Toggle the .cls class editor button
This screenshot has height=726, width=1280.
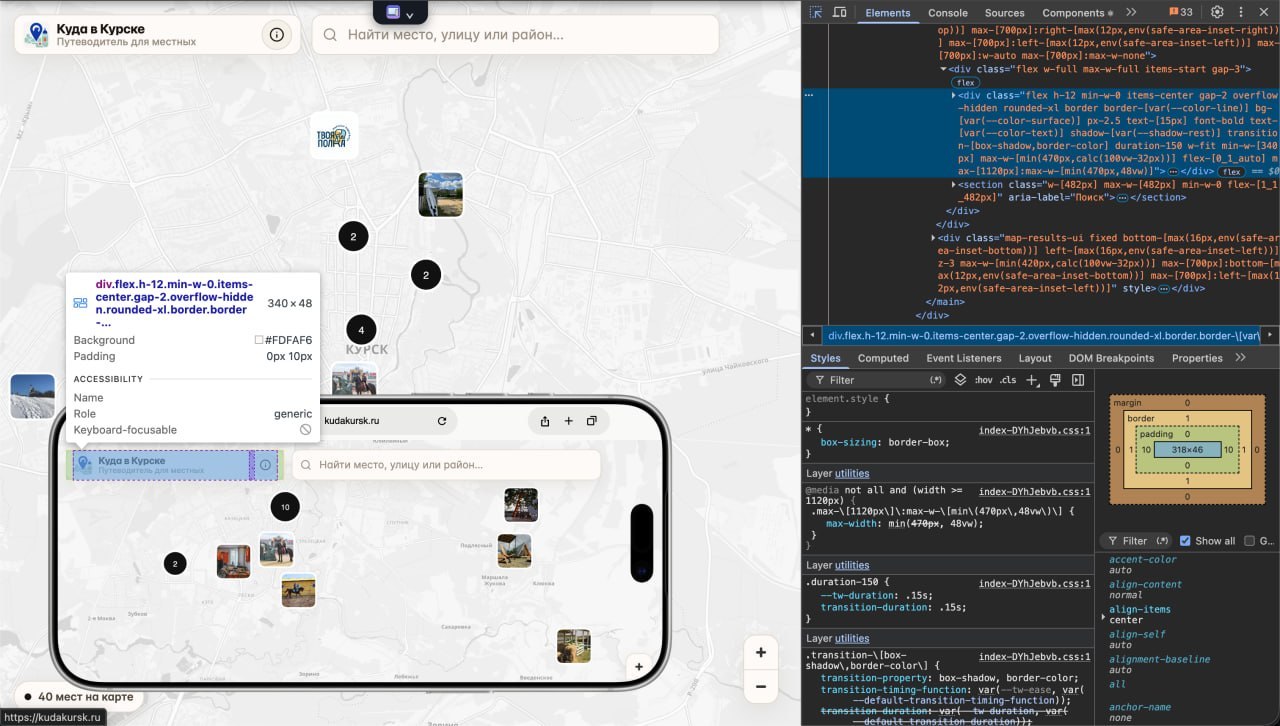click(x=1008, y=380)
